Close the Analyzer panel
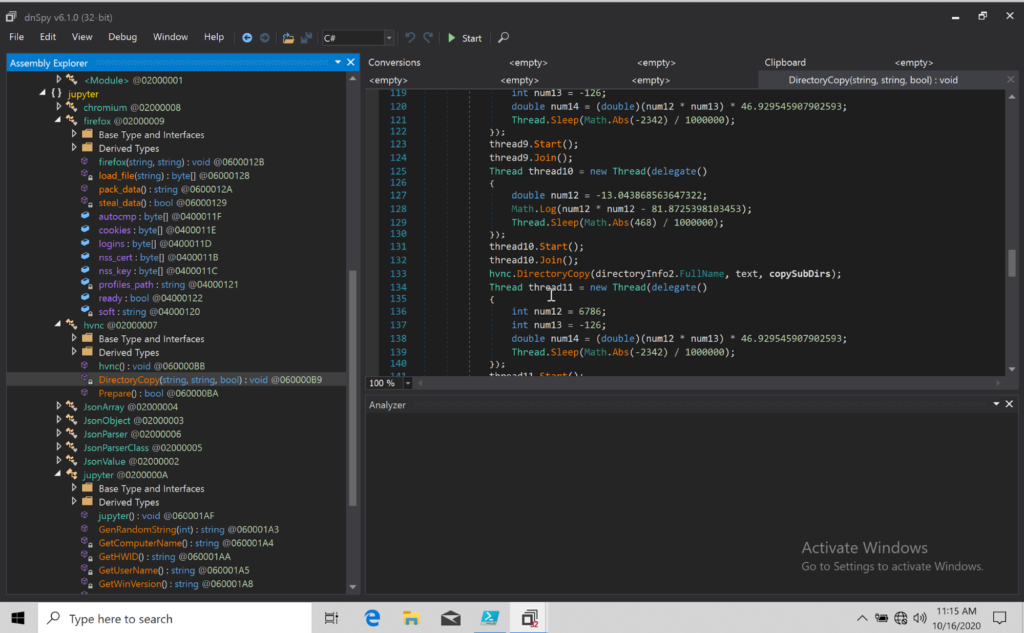The image size is (1024, 633). click(1010, 404)
